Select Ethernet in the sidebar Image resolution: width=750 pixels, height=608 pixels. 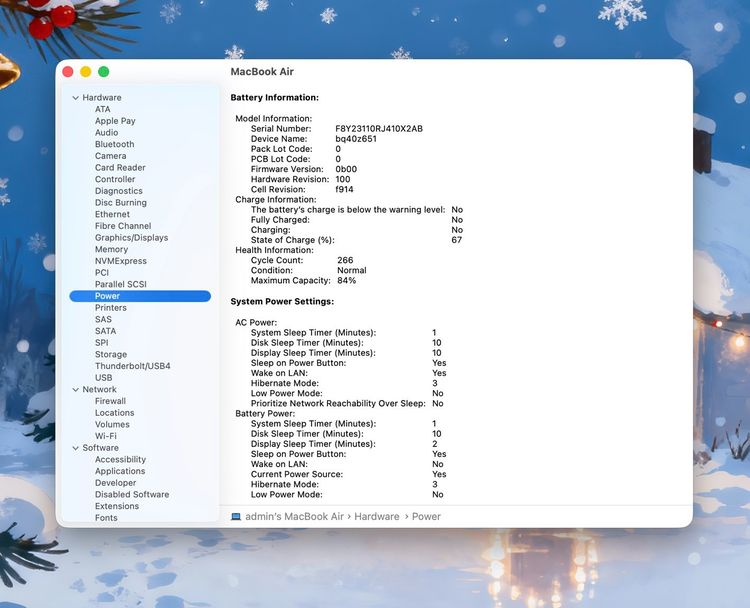point(112,214)
